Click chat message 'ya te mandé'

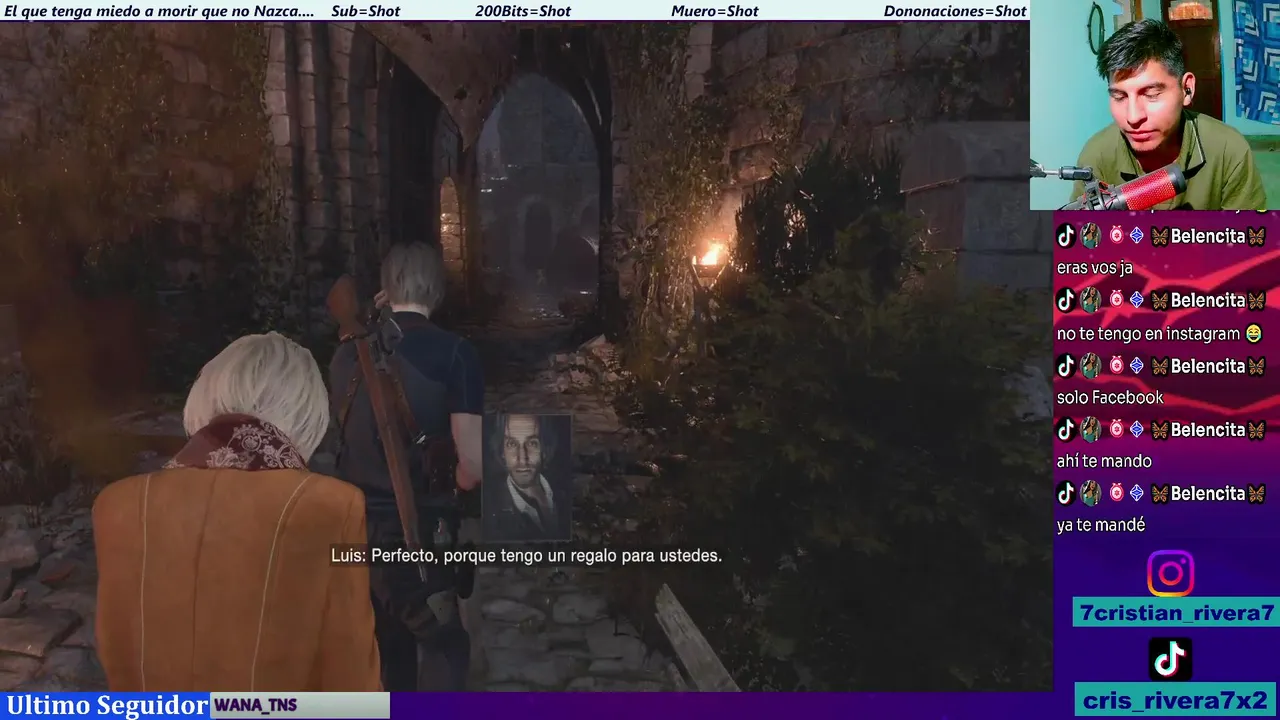(1100, 525)
